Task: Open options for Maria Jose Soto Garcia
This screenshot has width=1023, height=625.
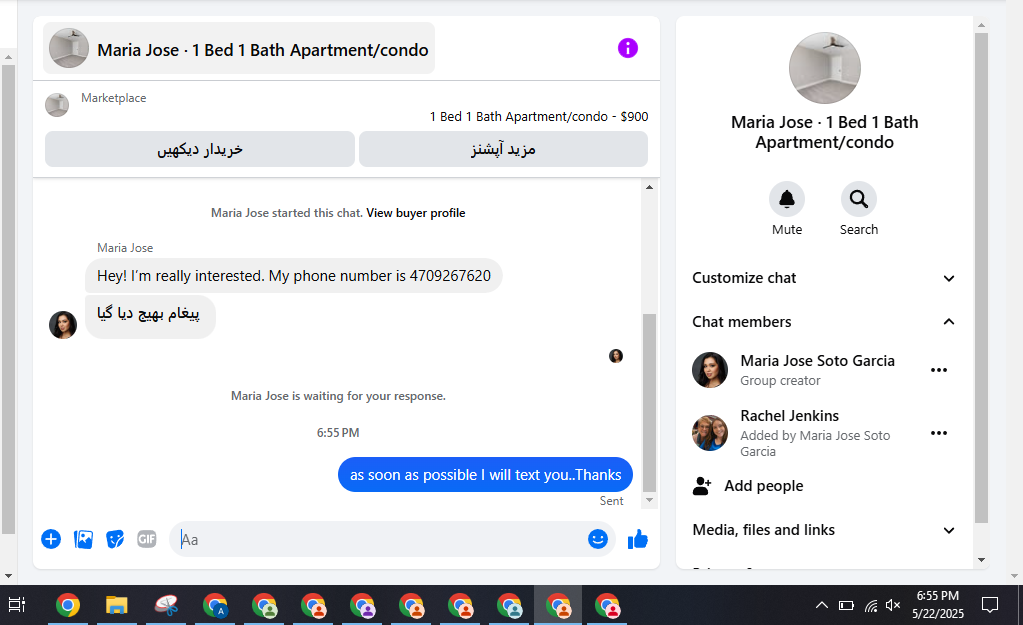Action: [x=939, y=370]
